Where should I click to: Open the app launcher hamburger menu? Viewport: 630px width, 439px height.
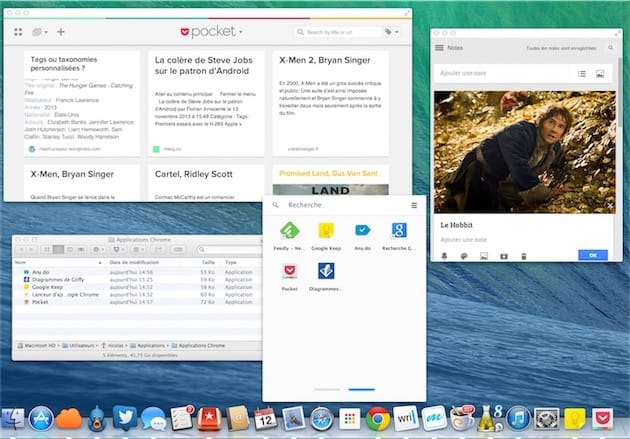click(414, 205)
